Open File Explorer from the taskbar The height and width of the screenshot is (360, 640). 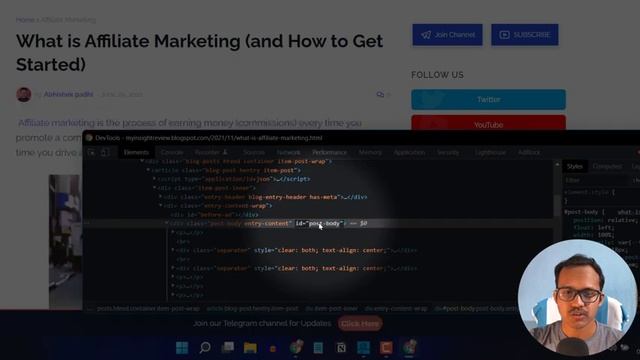click(x=250, y=348)
